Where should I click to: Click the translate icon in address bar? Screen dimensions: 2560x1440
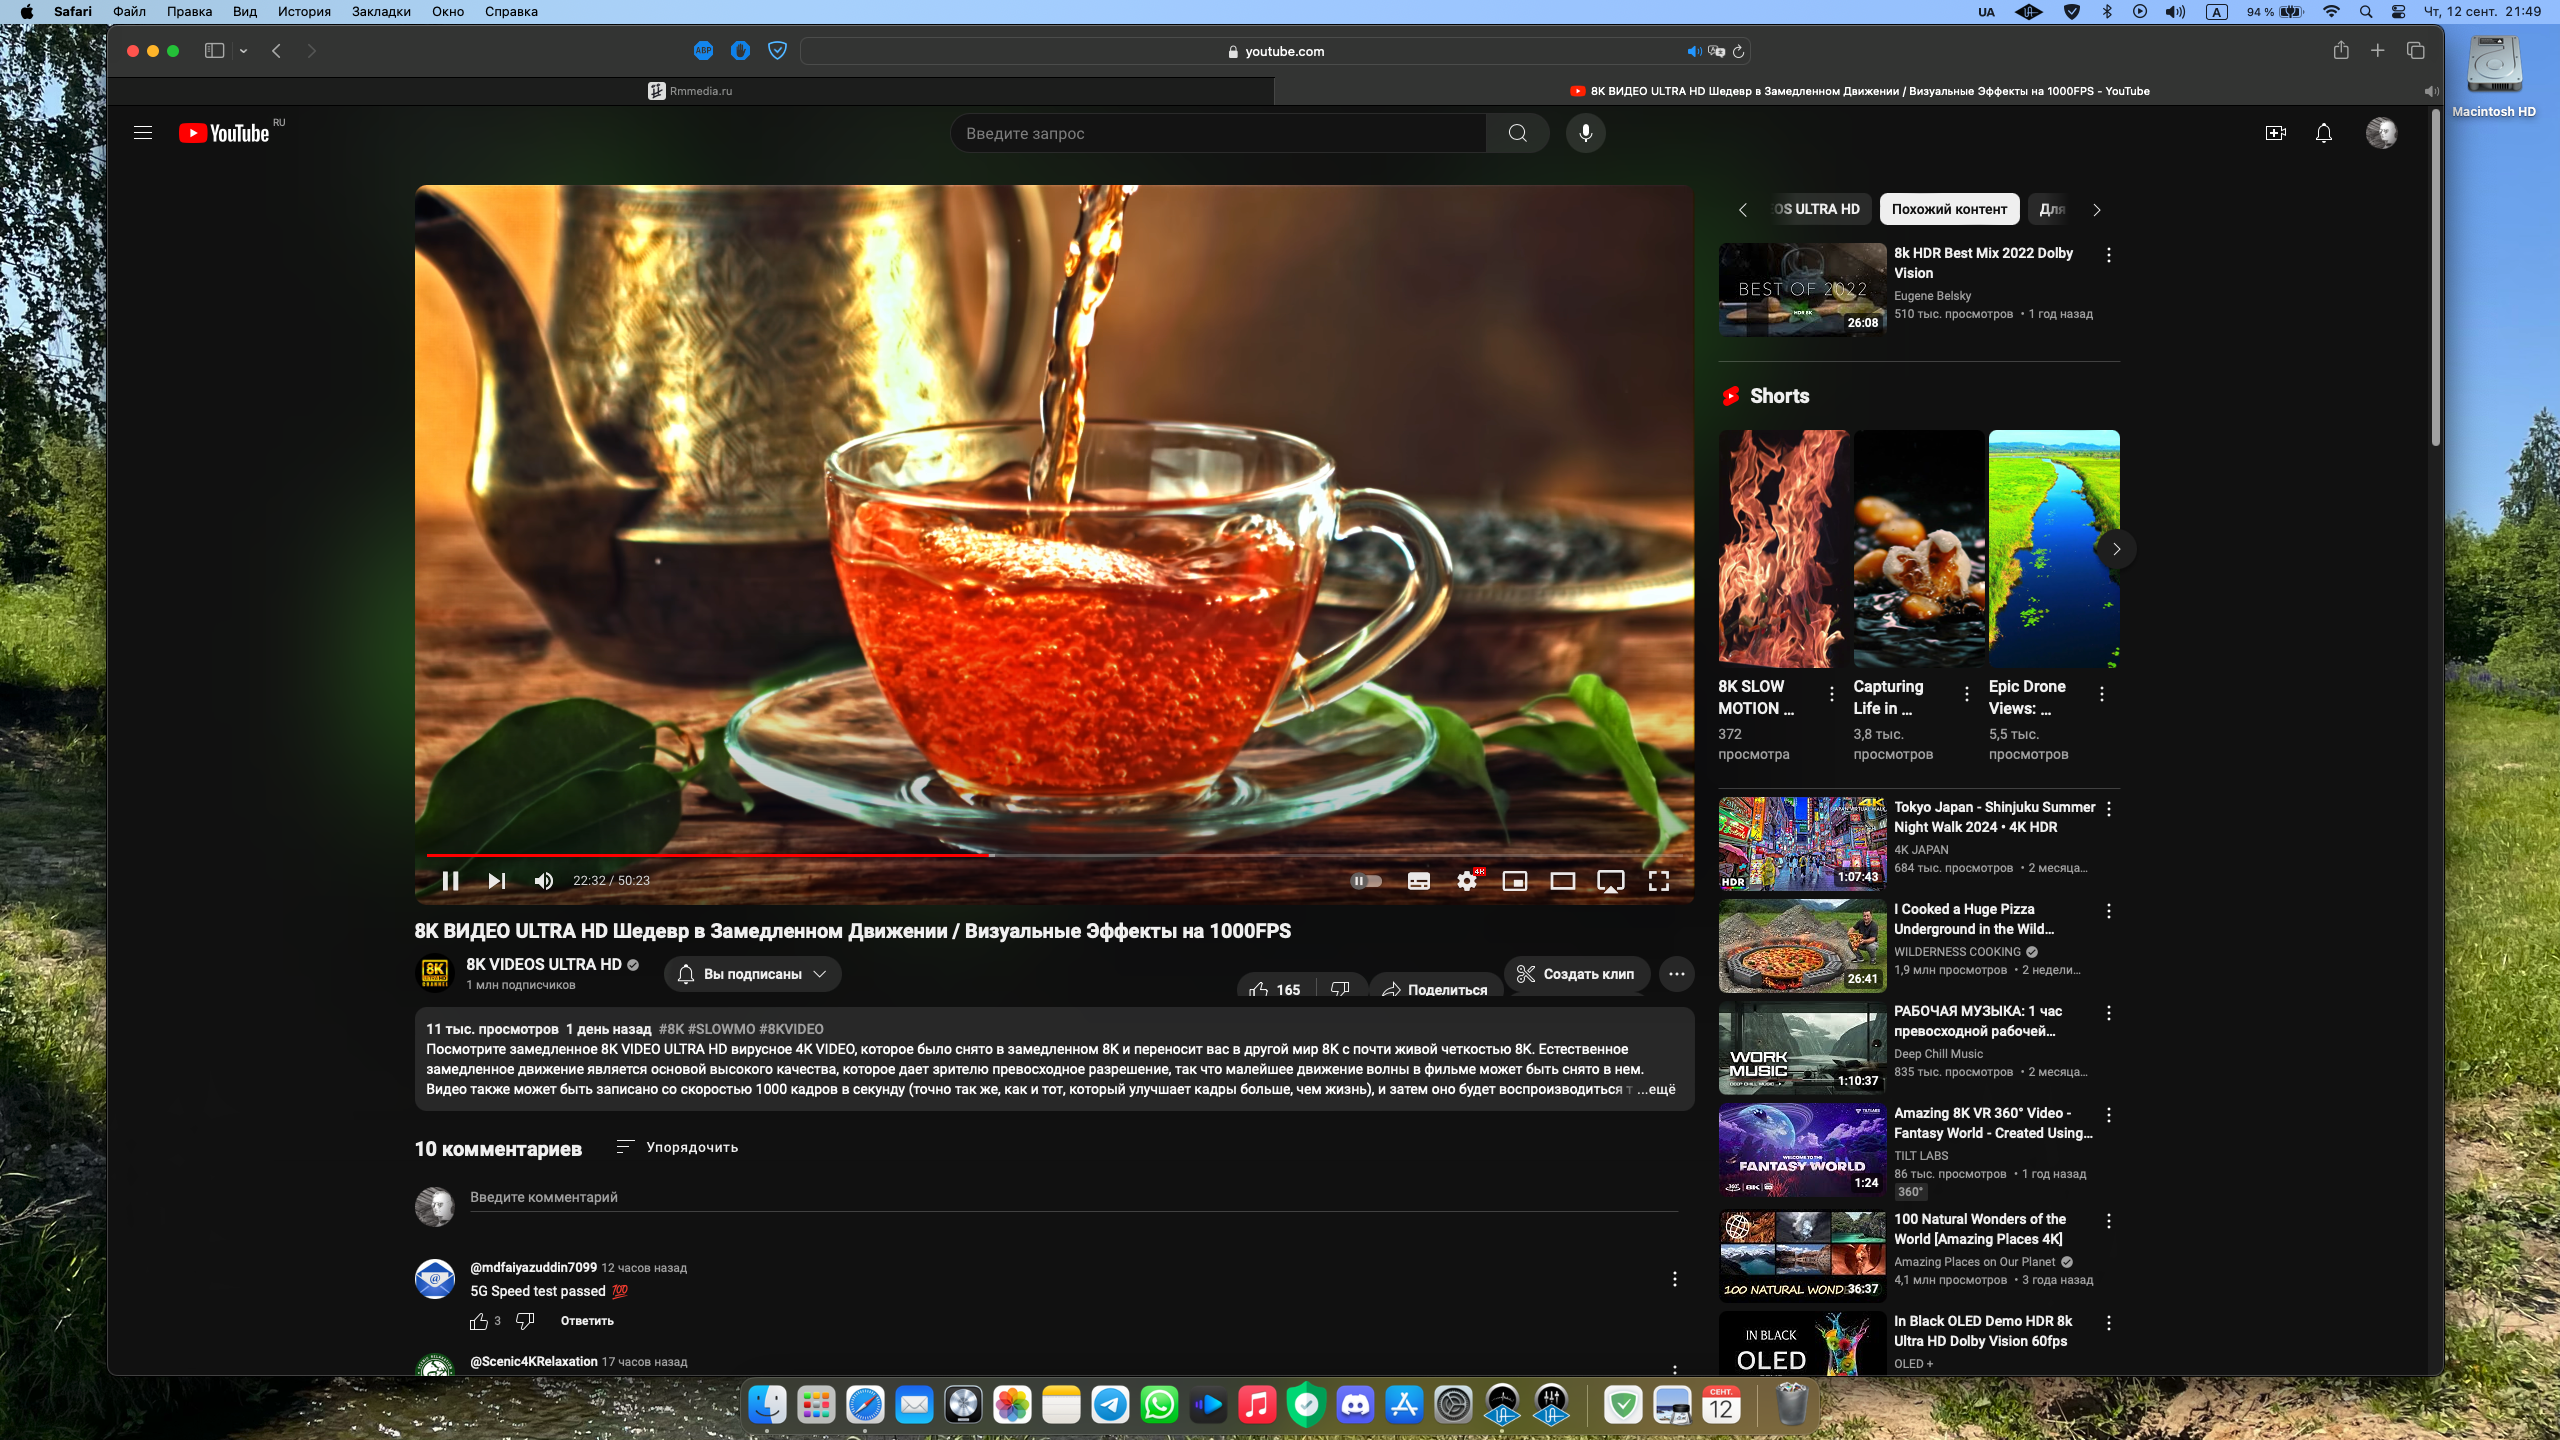click(1717, 51)
